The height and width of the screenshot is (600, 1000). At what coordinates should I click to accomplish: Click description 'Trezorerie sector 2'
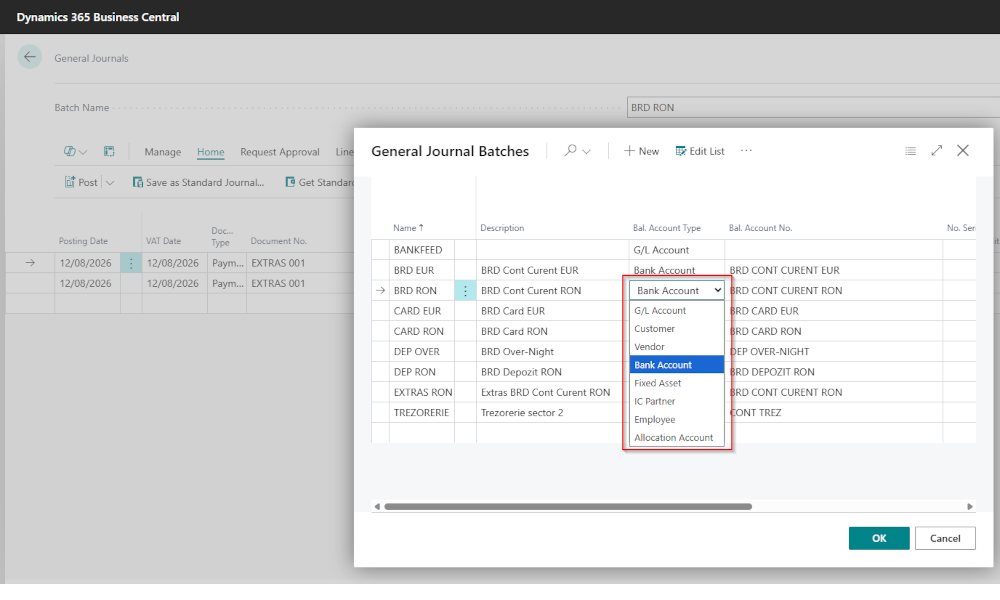click(x=522, y=413)
